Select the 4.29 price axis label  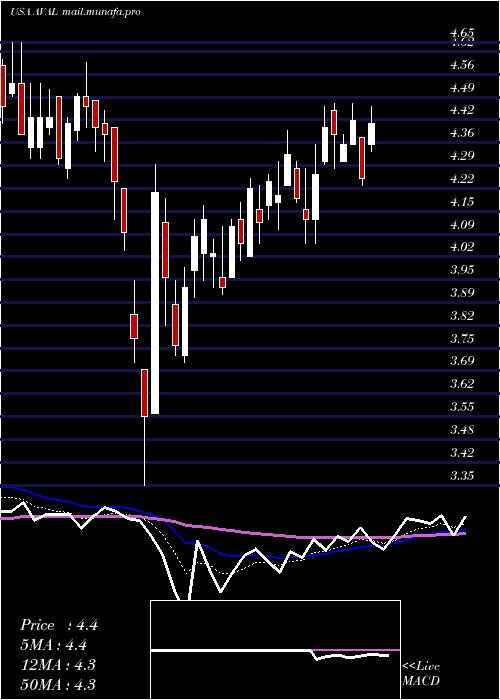tap(462, 156)
